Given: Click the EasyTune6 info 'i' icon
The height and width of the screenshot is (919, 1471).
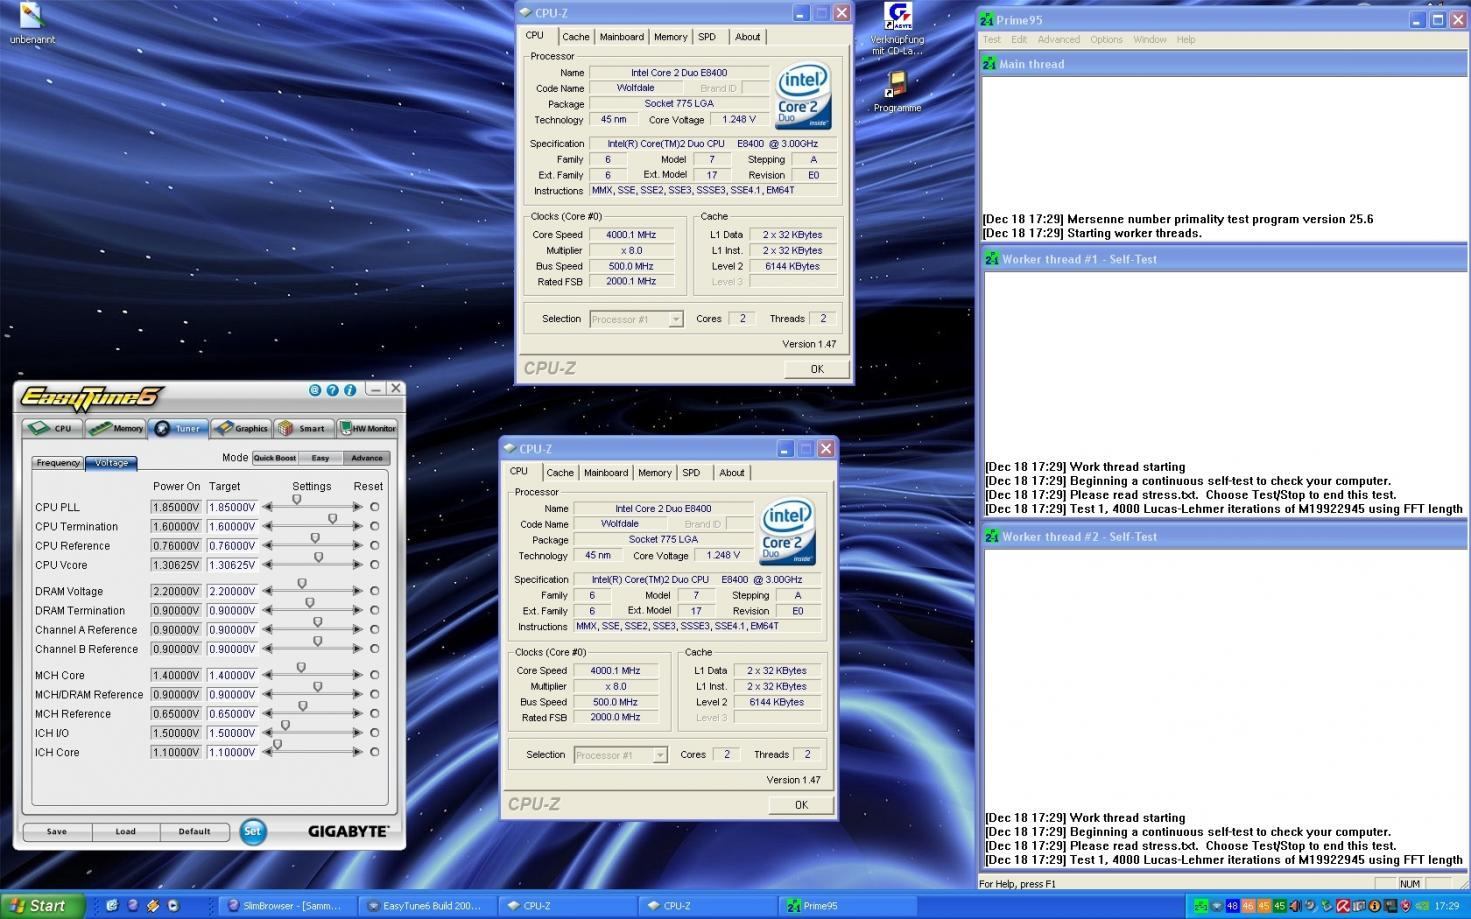Looking at the screenshot, I should click(x=350, y=390).
